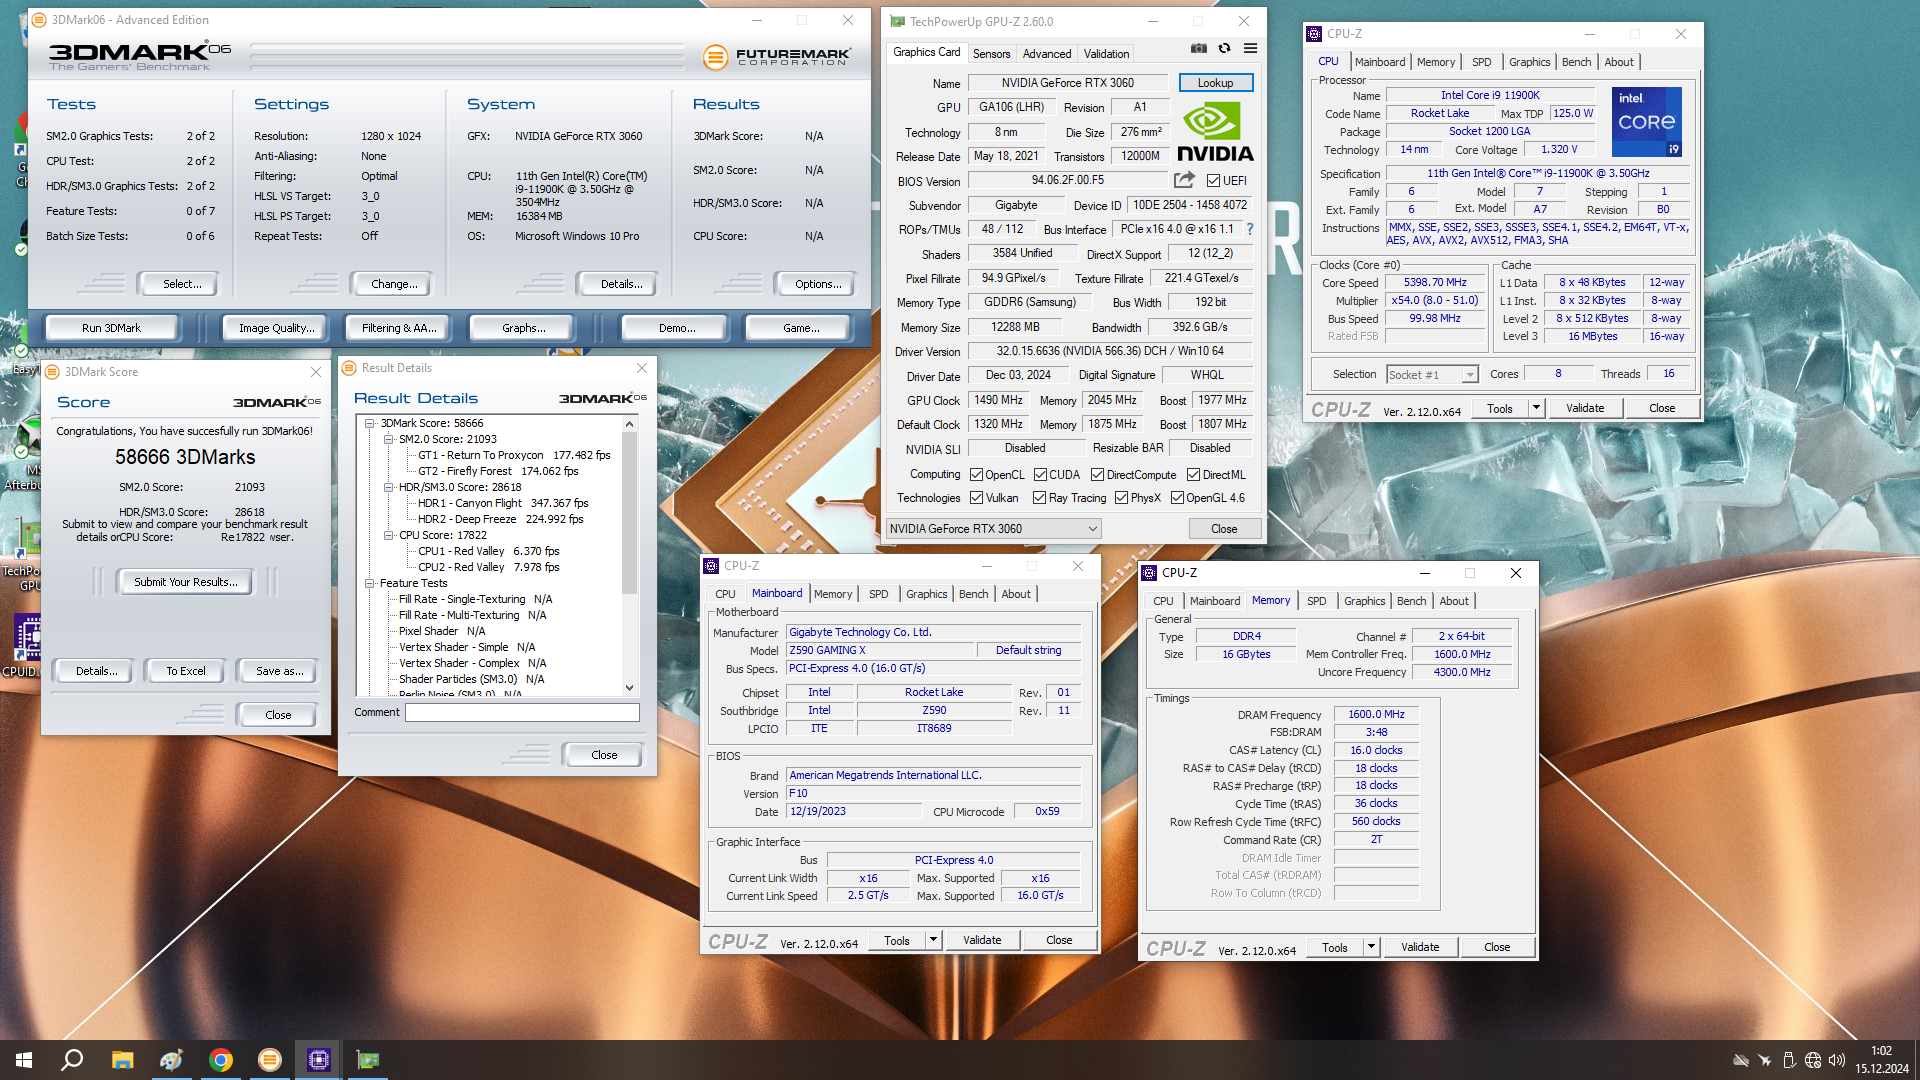The height and width of the screenshot is (1080, 1920).
Task: Toggle the UEFI checkbox in GPU-Z
Action: [1213, 181]
